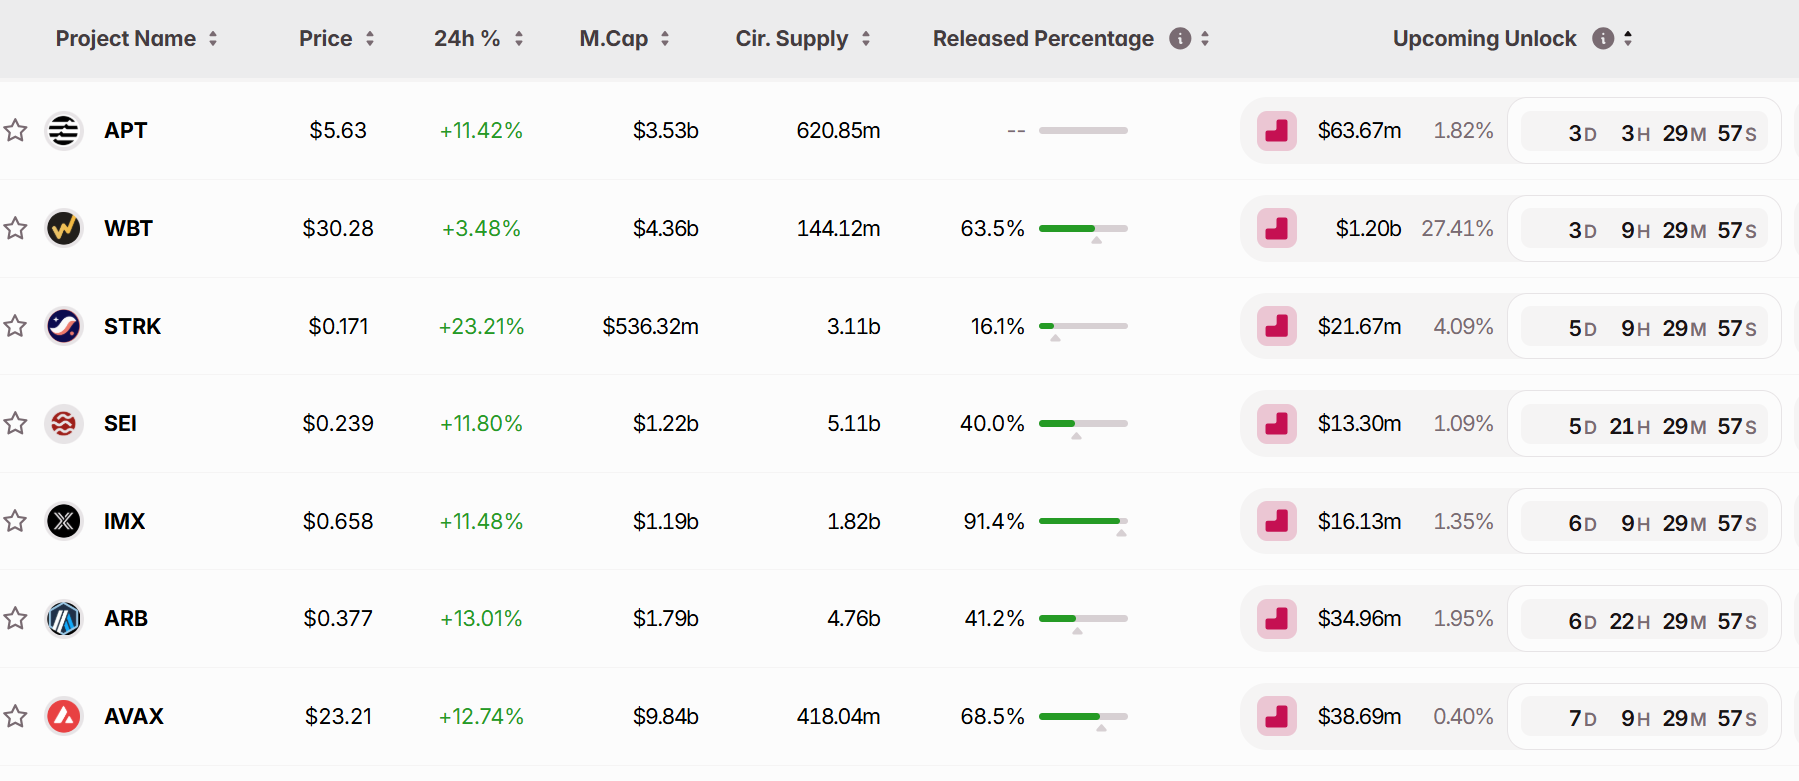This screenshot has height=781, width=1799.
Task: Click the Project Name column header
Action: 126,39
